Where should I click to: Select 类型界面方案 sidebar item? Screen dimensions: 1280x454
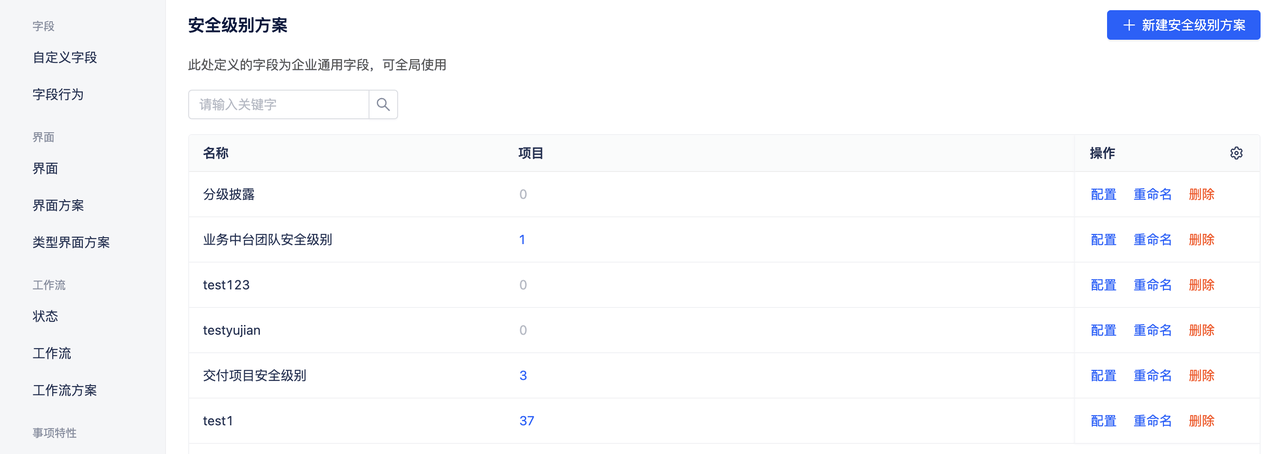71,243
